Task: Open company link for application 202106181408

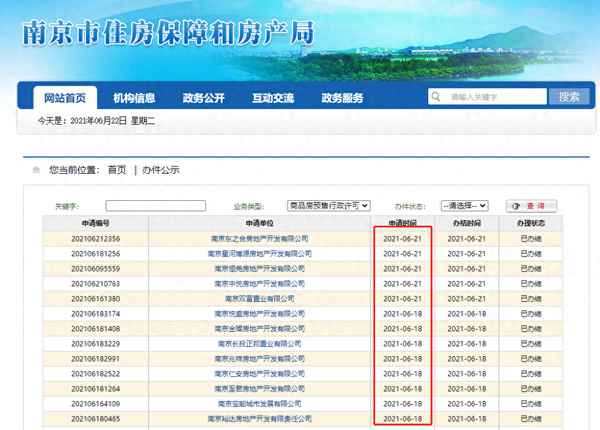Action: pos(259,329)
